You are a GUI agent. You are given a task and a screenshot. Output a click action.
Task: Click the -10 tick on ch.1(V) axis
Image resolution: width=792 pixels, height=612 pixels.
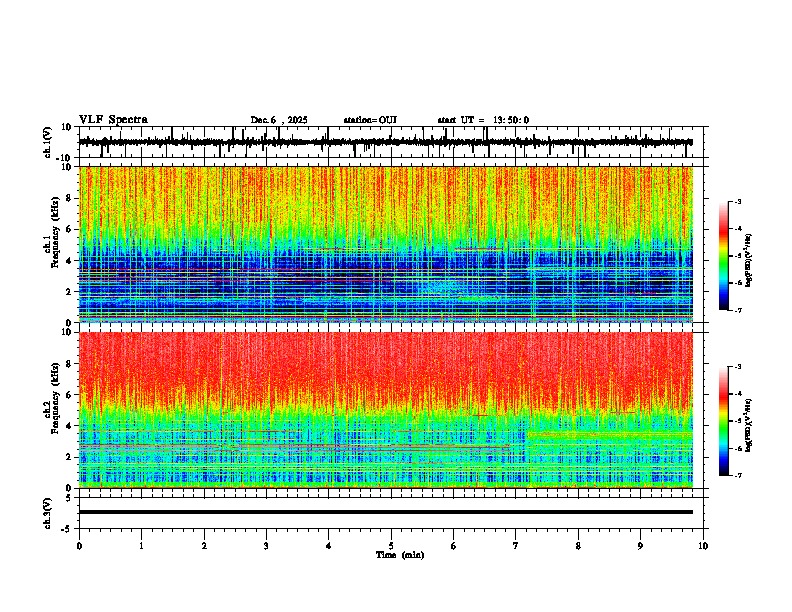pyautogui.click(x=65, y=158)
